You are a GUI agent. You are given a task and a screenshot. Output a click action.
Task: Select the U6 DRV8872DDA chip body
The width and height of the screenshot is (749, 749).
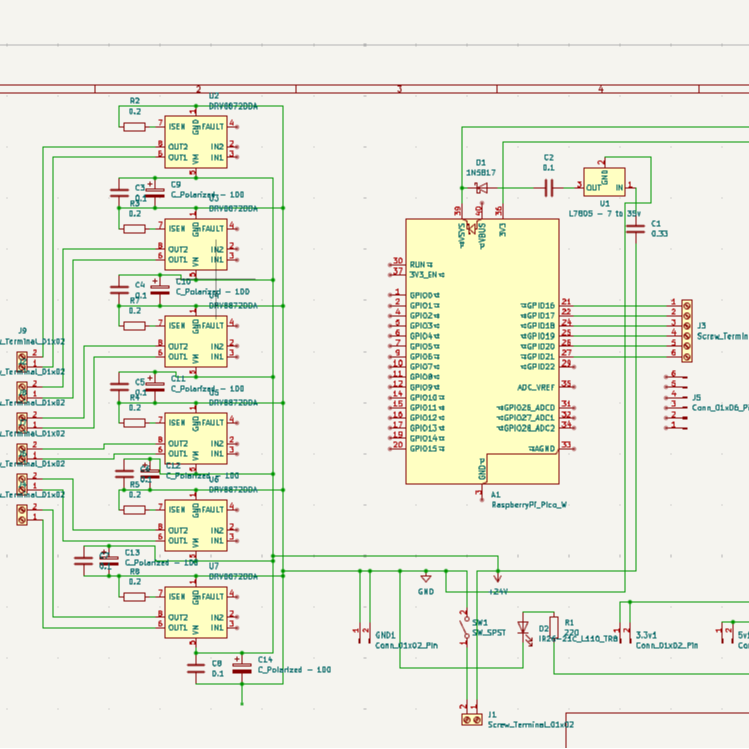click(x=196, y=525)
